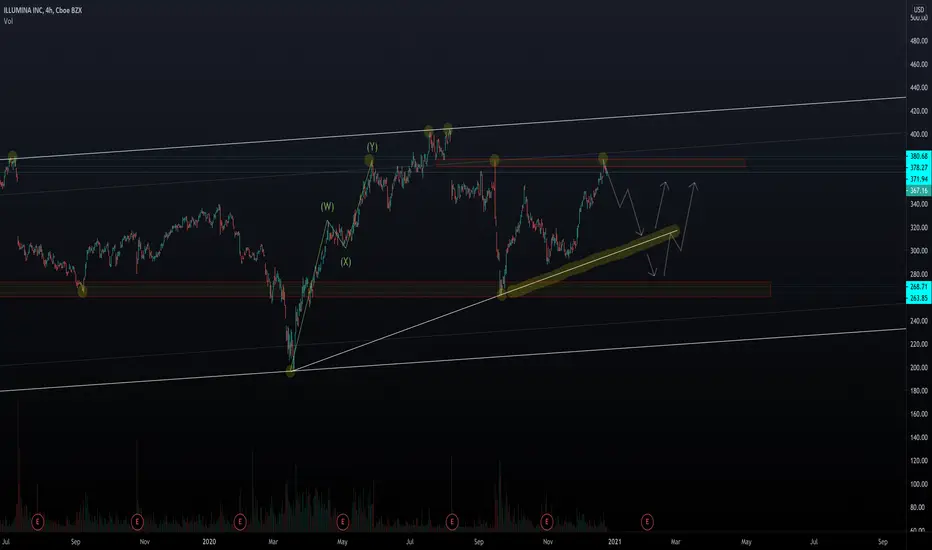The height and width of the screenshot is (550, 932).
Task: Click the 320.00 price axis tick
Action: click(x=919, y=228)
